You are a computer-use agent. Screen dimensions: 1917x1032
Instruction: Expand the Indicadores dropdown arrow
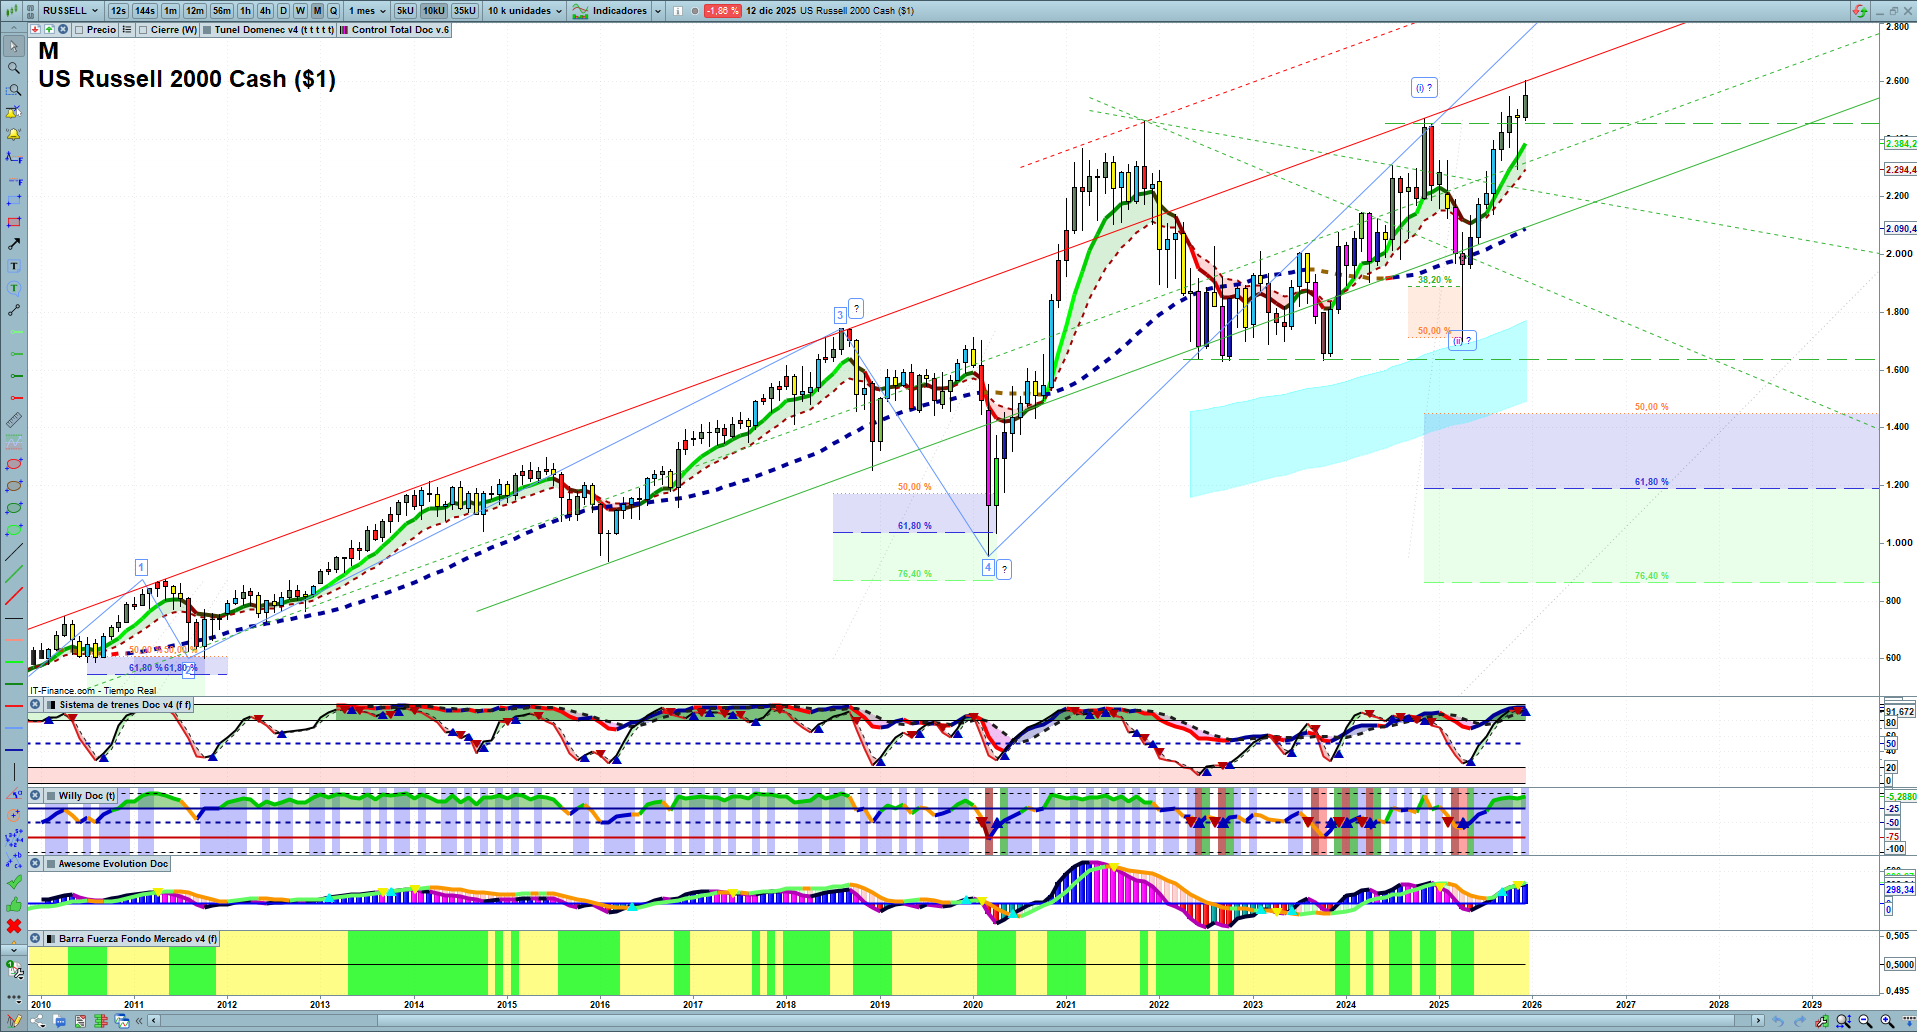(x=658, y=11)
